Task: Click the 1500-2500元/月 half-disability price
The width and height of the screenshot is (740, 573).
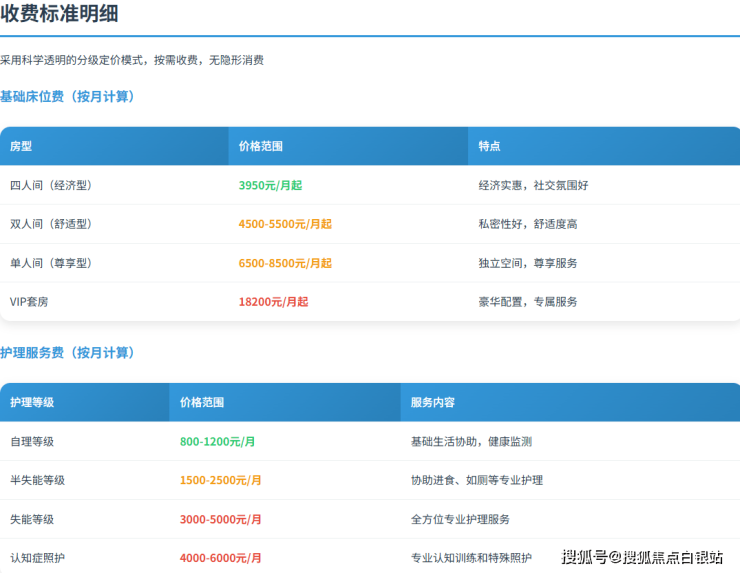Action: point(221,480)
